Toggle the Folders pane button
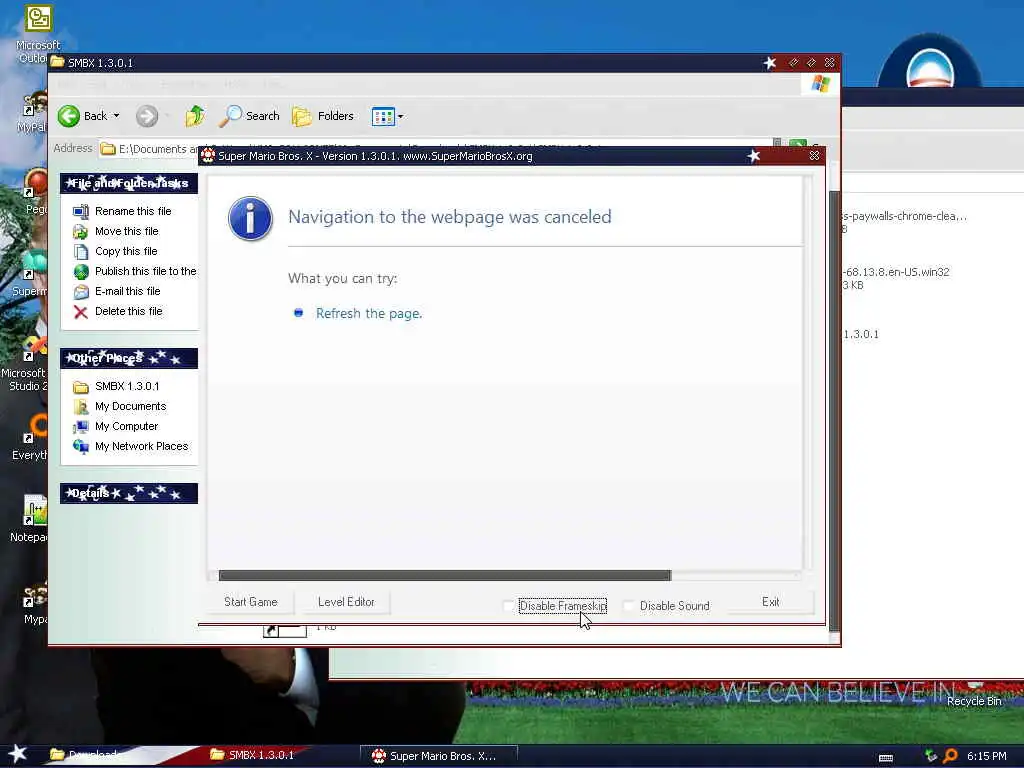This screenshot has height=768, width=1024. tap(323, 116)
